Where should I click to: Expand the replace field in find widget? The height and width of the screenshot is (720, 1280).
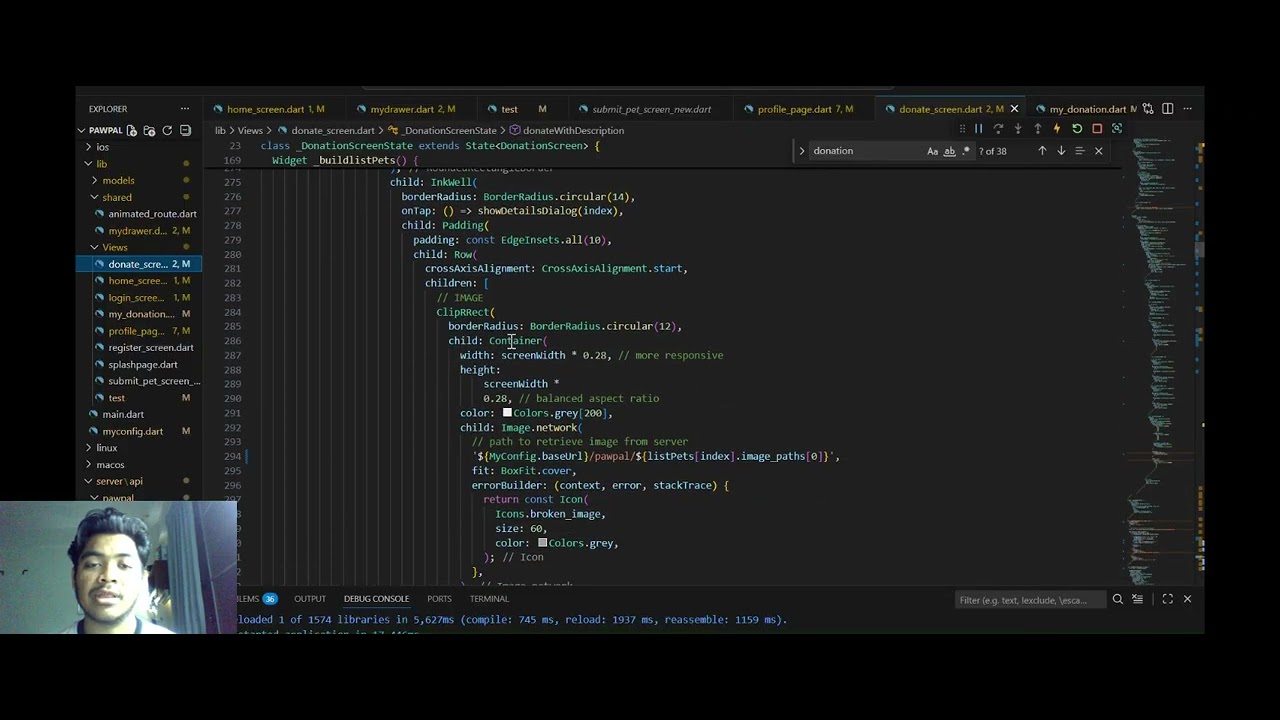(801, 151)
